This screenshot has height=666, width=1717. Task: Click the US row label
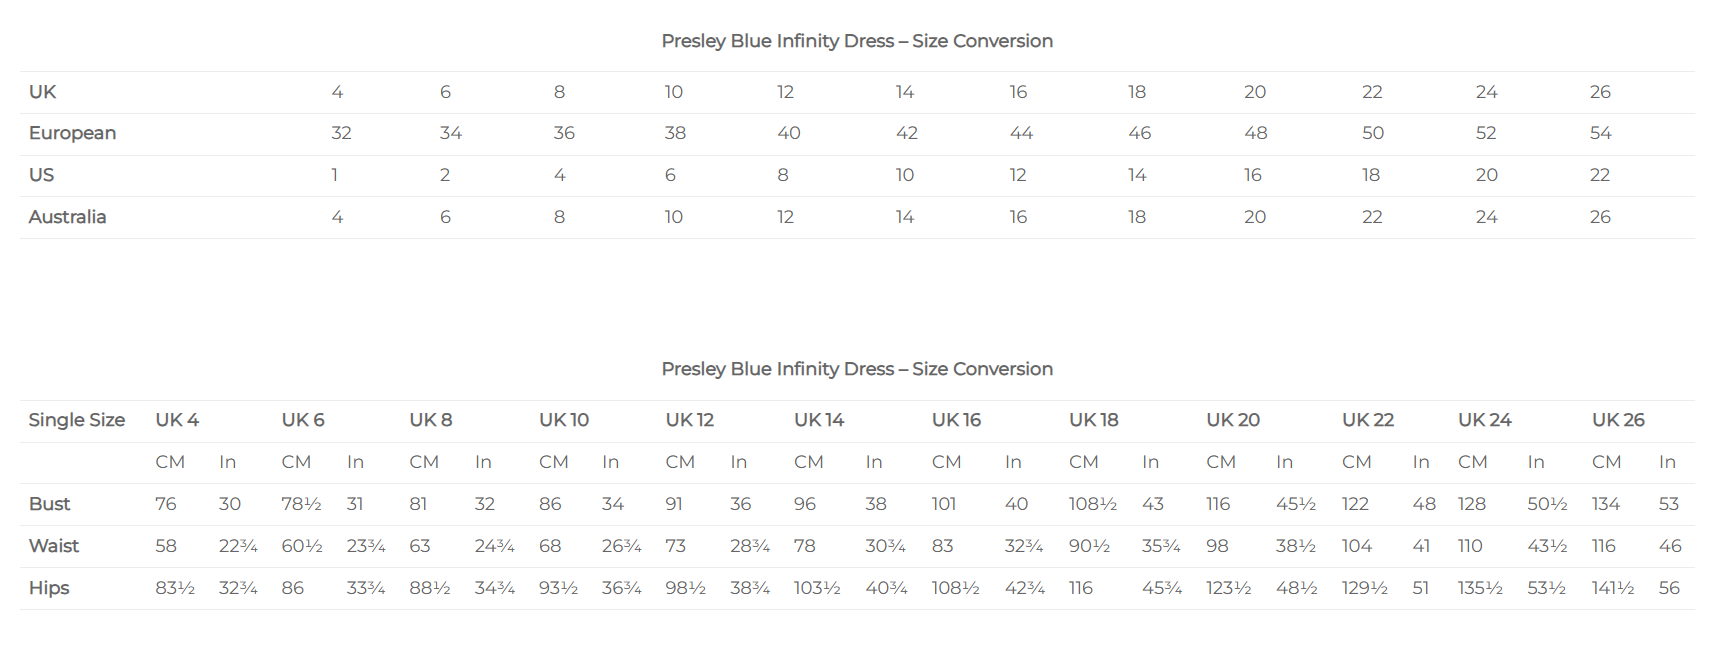click(41, 175)
